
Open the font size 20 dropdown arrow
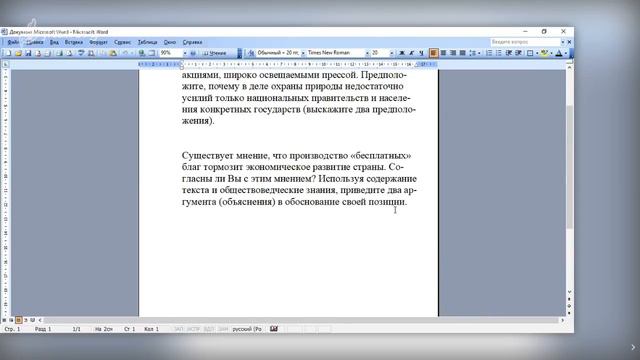point(391,53)
